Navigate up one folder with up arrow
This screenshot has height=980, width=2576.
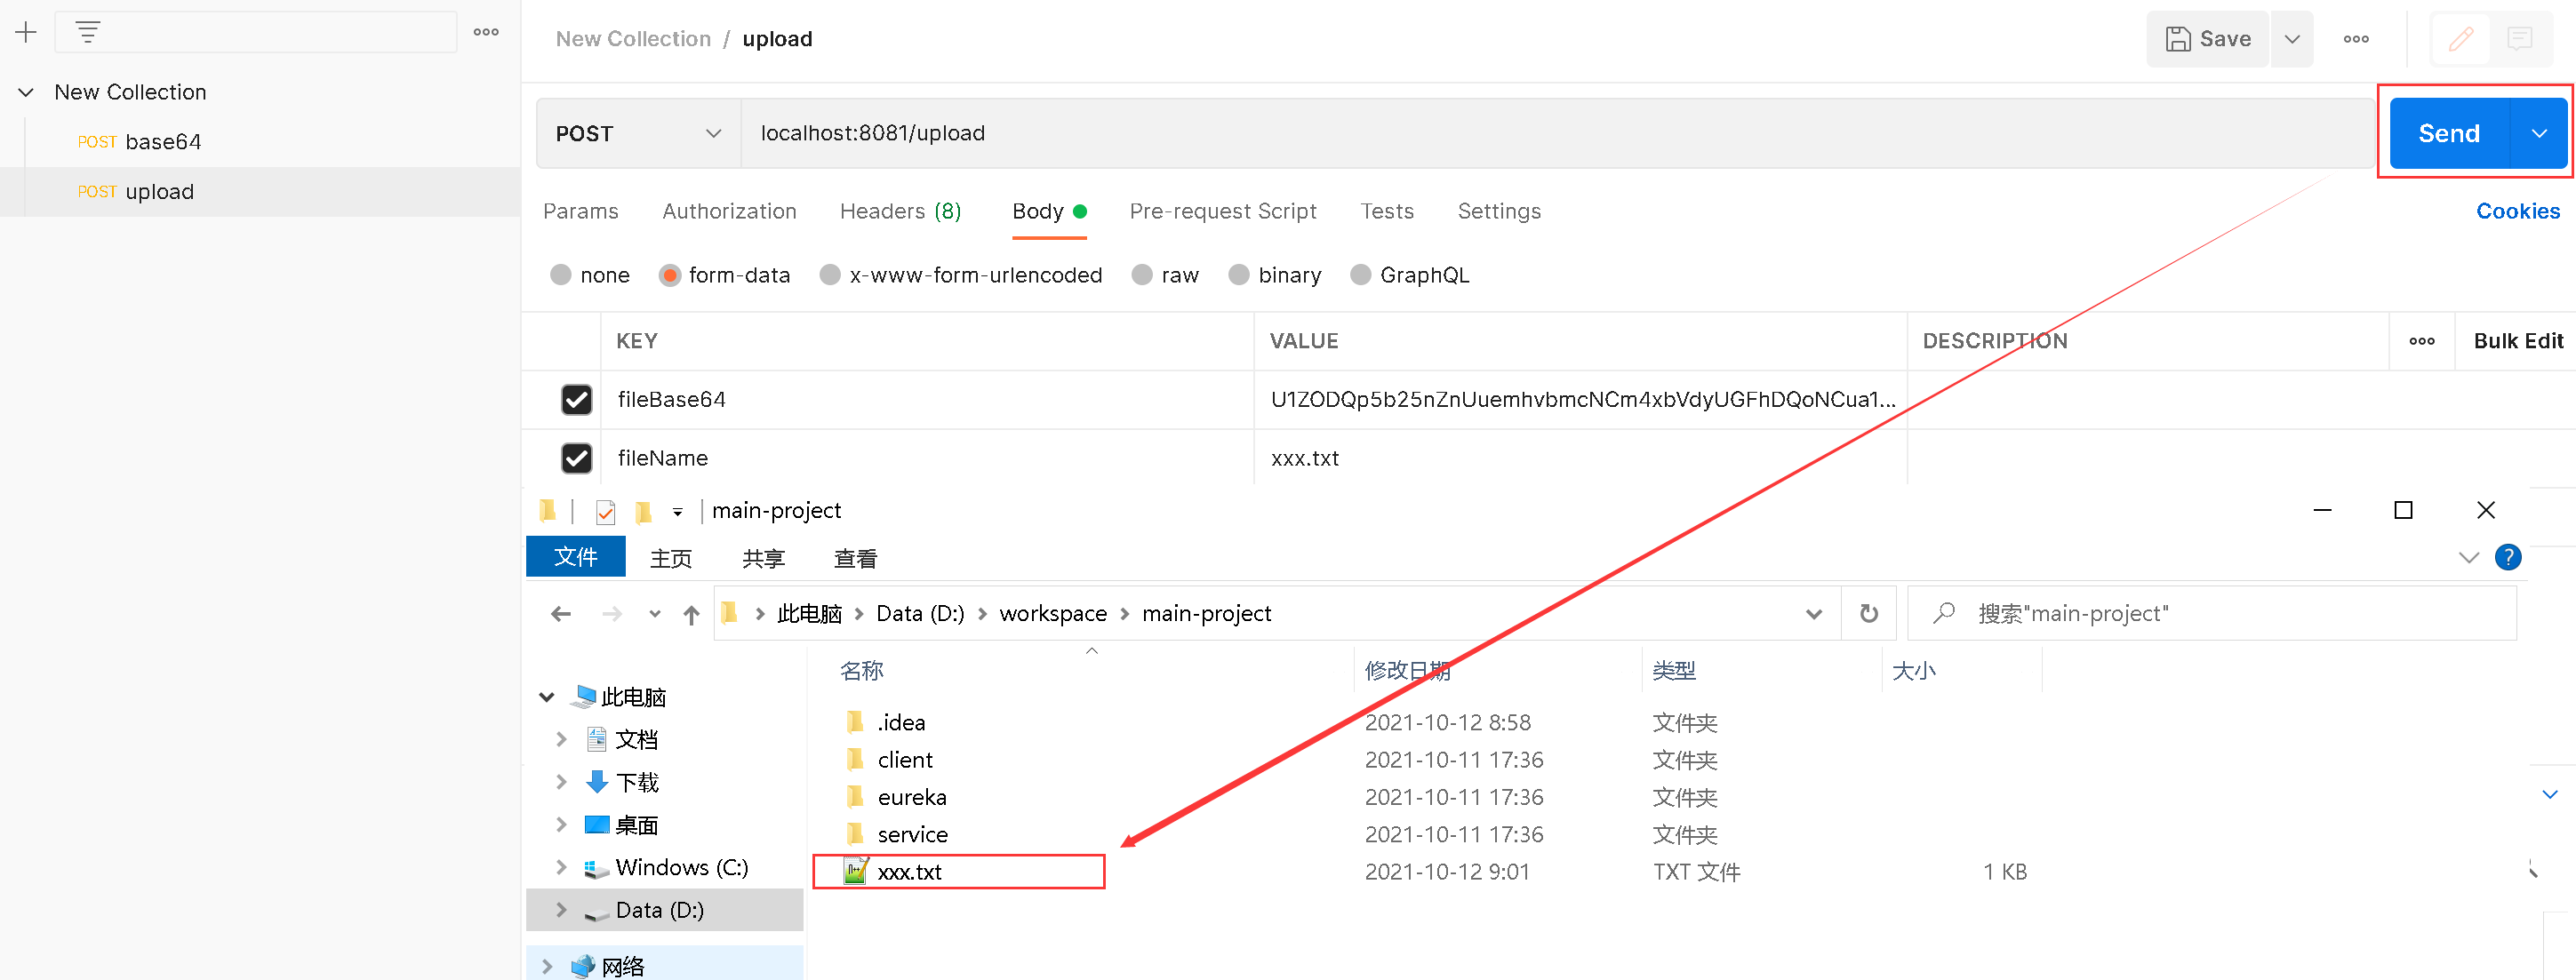pyautogui.click(x=691, y=614)
